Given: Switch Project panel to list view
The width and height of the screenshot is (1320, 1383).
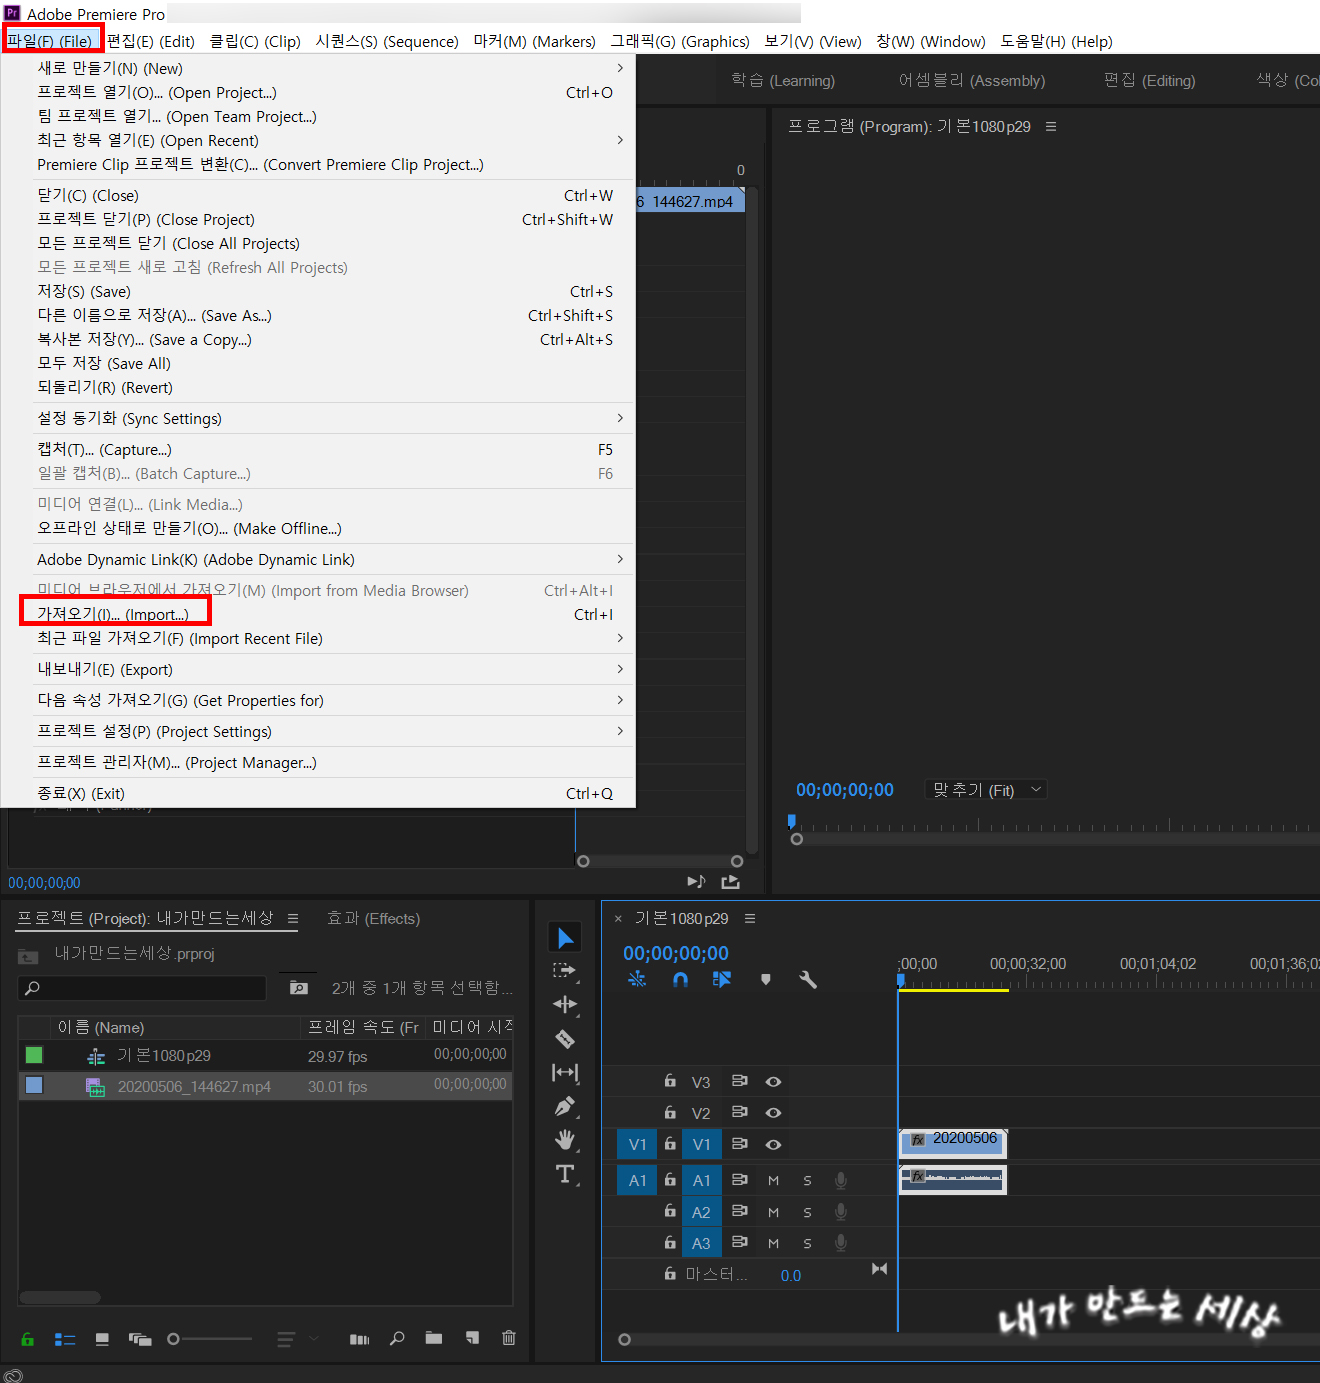Looking at the screenshot, I should pyautogui.click(x=65, y=1339).
